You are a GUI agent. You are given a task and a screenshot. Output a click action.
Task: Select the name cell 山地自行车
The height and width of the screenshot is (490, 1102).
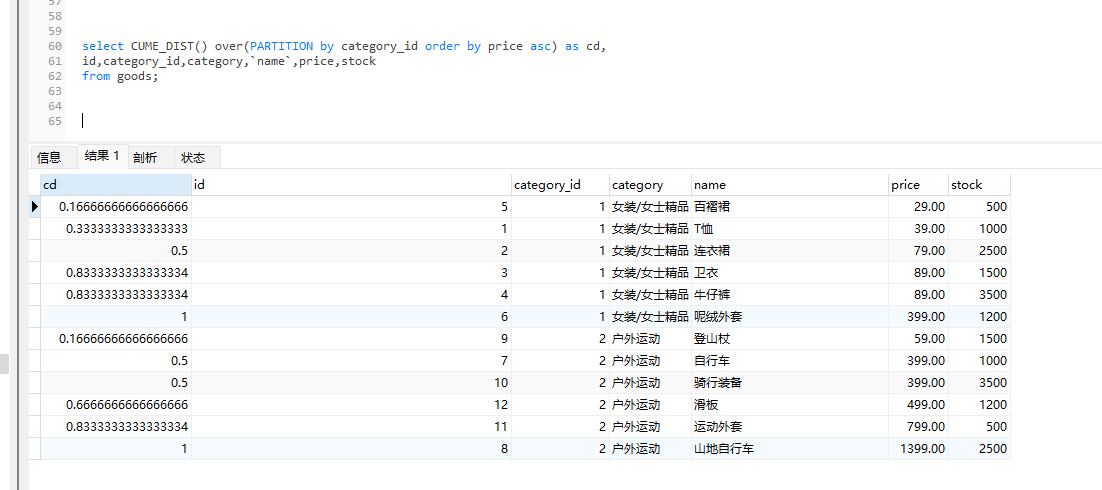[x=789, y=449]
